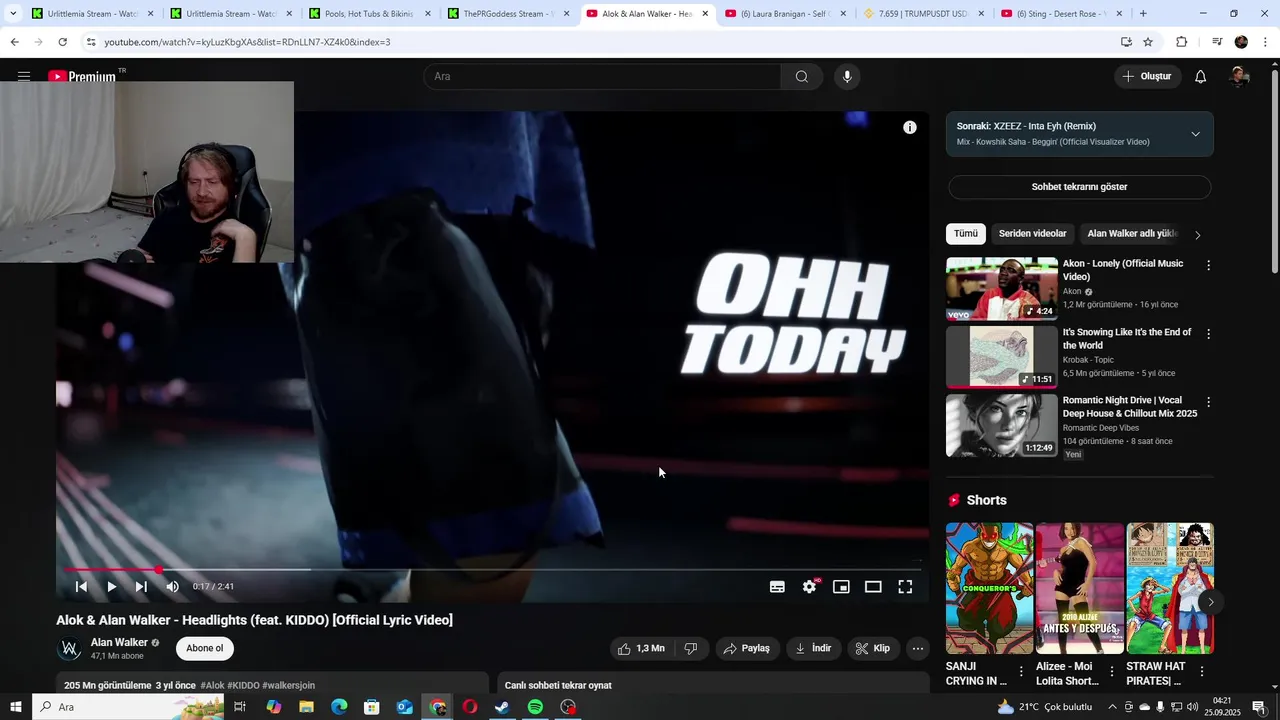Image resolution: width=1280 pixels, height=720 pixels.
Task: Switch to Sting - Desert Rose tab
Action: tap(1062, 14)
